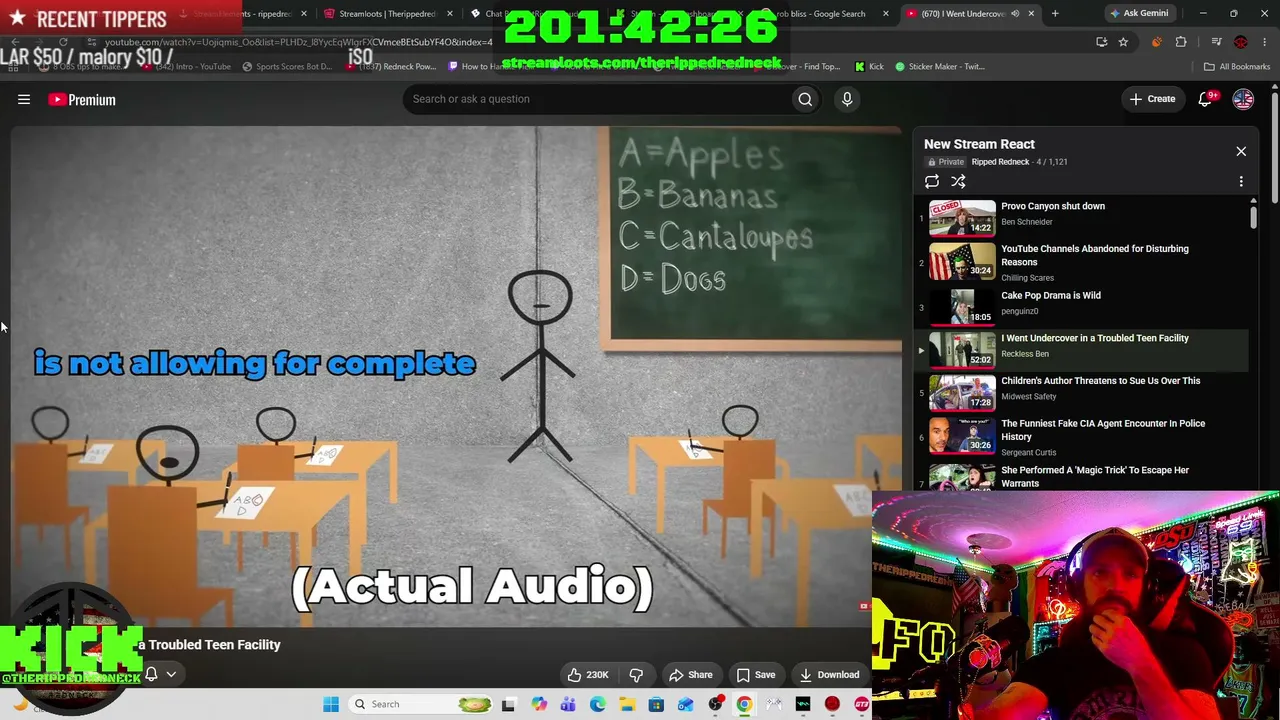Download the video for offline viewing

[829, 675]
